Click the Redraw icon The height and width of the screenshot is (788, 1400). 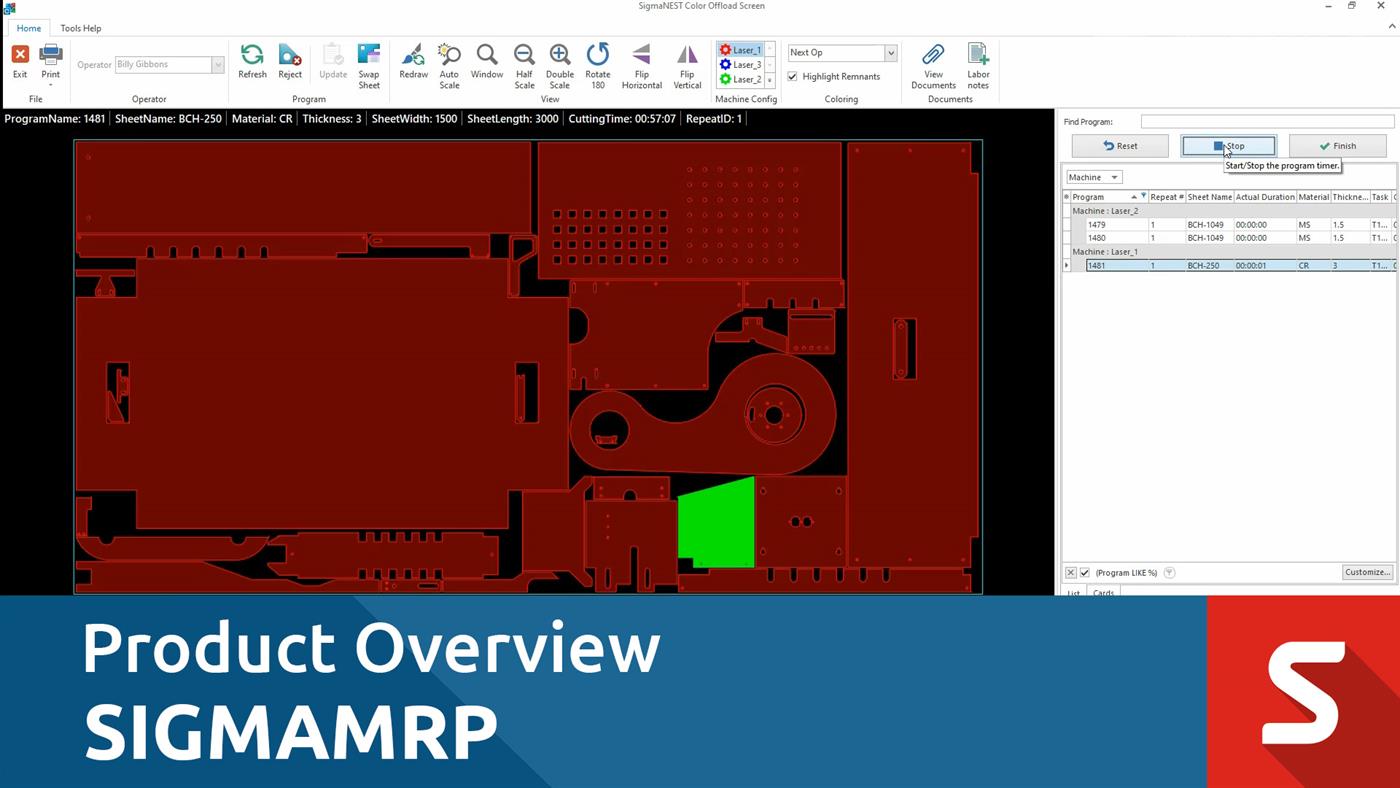[413, 60]
